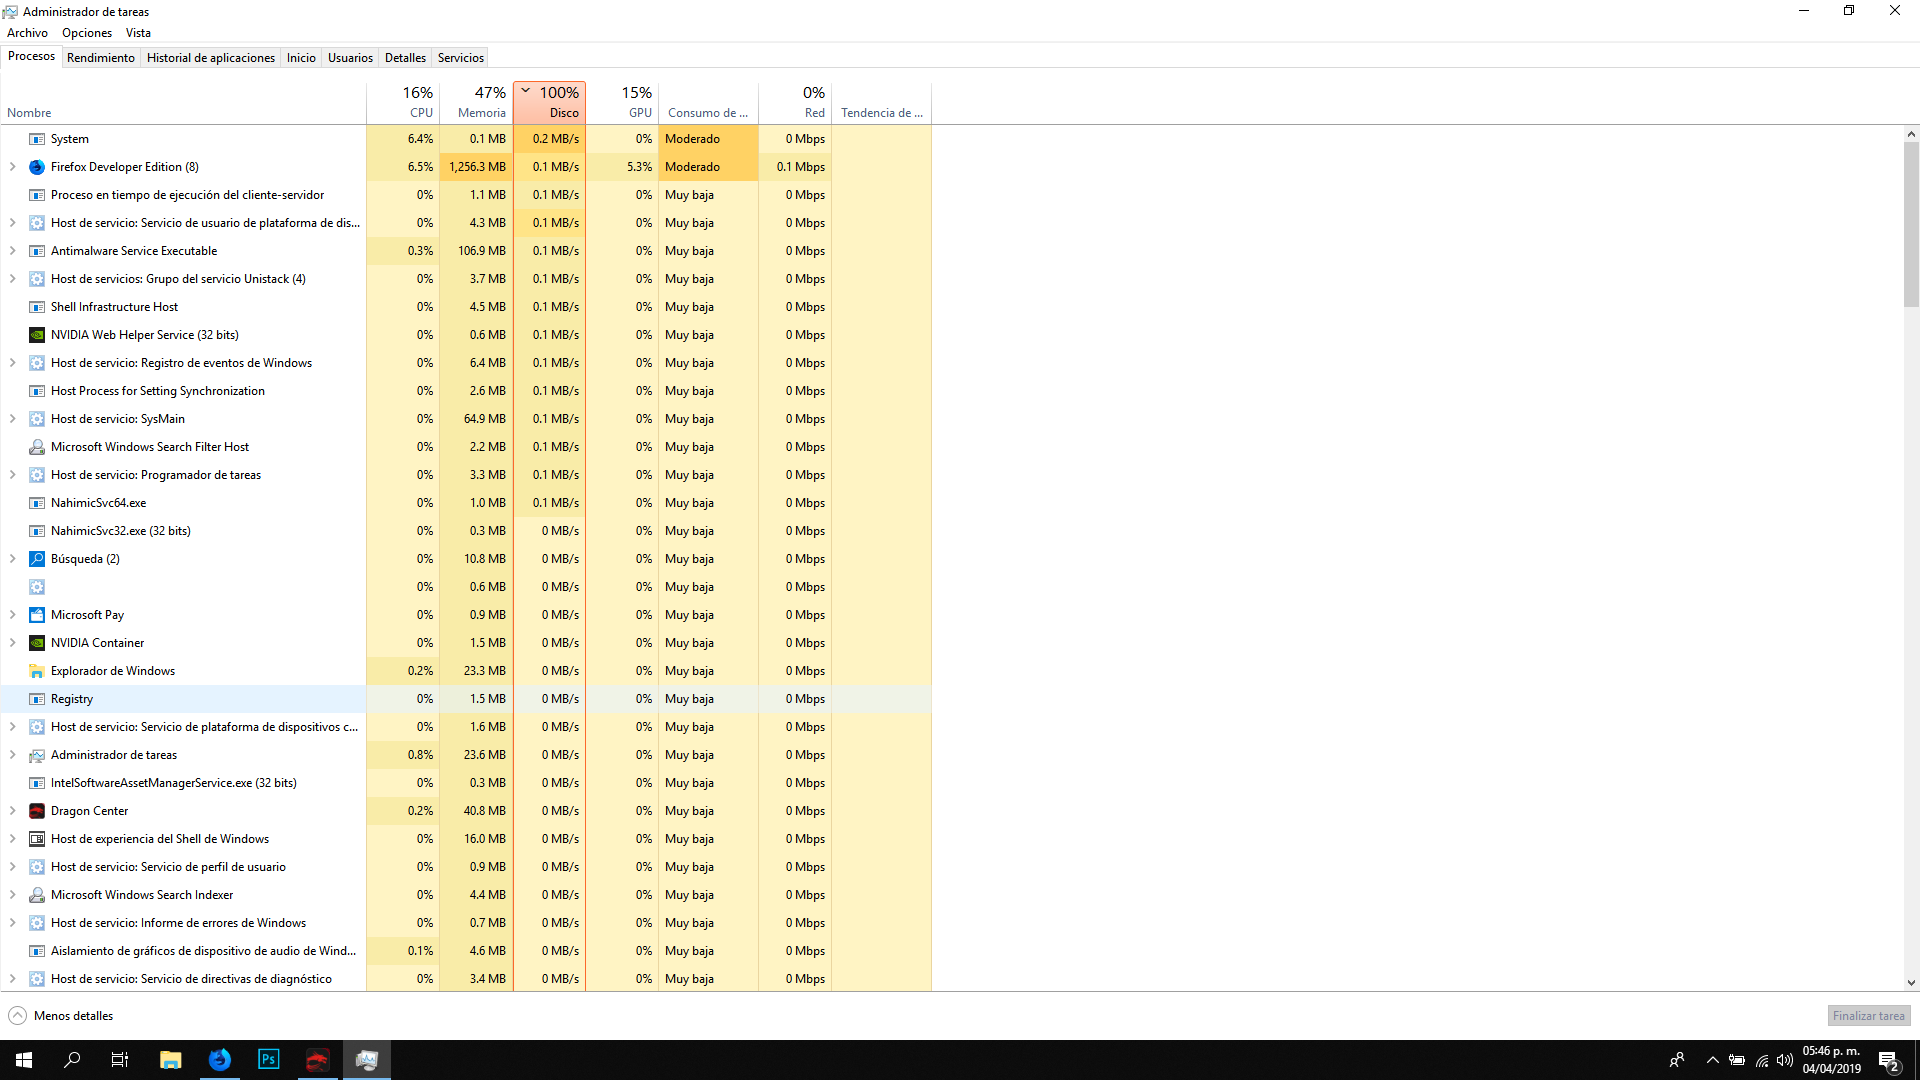Viewport: 1920px width, 1080px height.
Task: Click the taskbar clock showing 05:46 p. m.
Action: (1831, 1060)
